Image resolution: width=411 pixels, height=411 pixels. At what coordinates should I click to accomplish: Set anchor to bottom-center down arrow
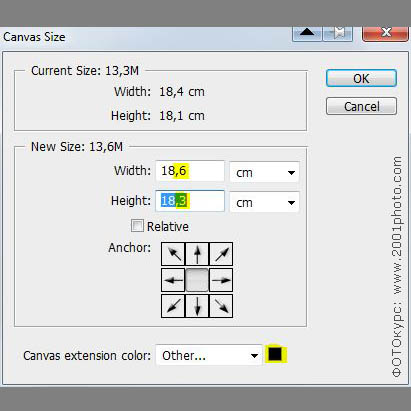click(197, 306)
